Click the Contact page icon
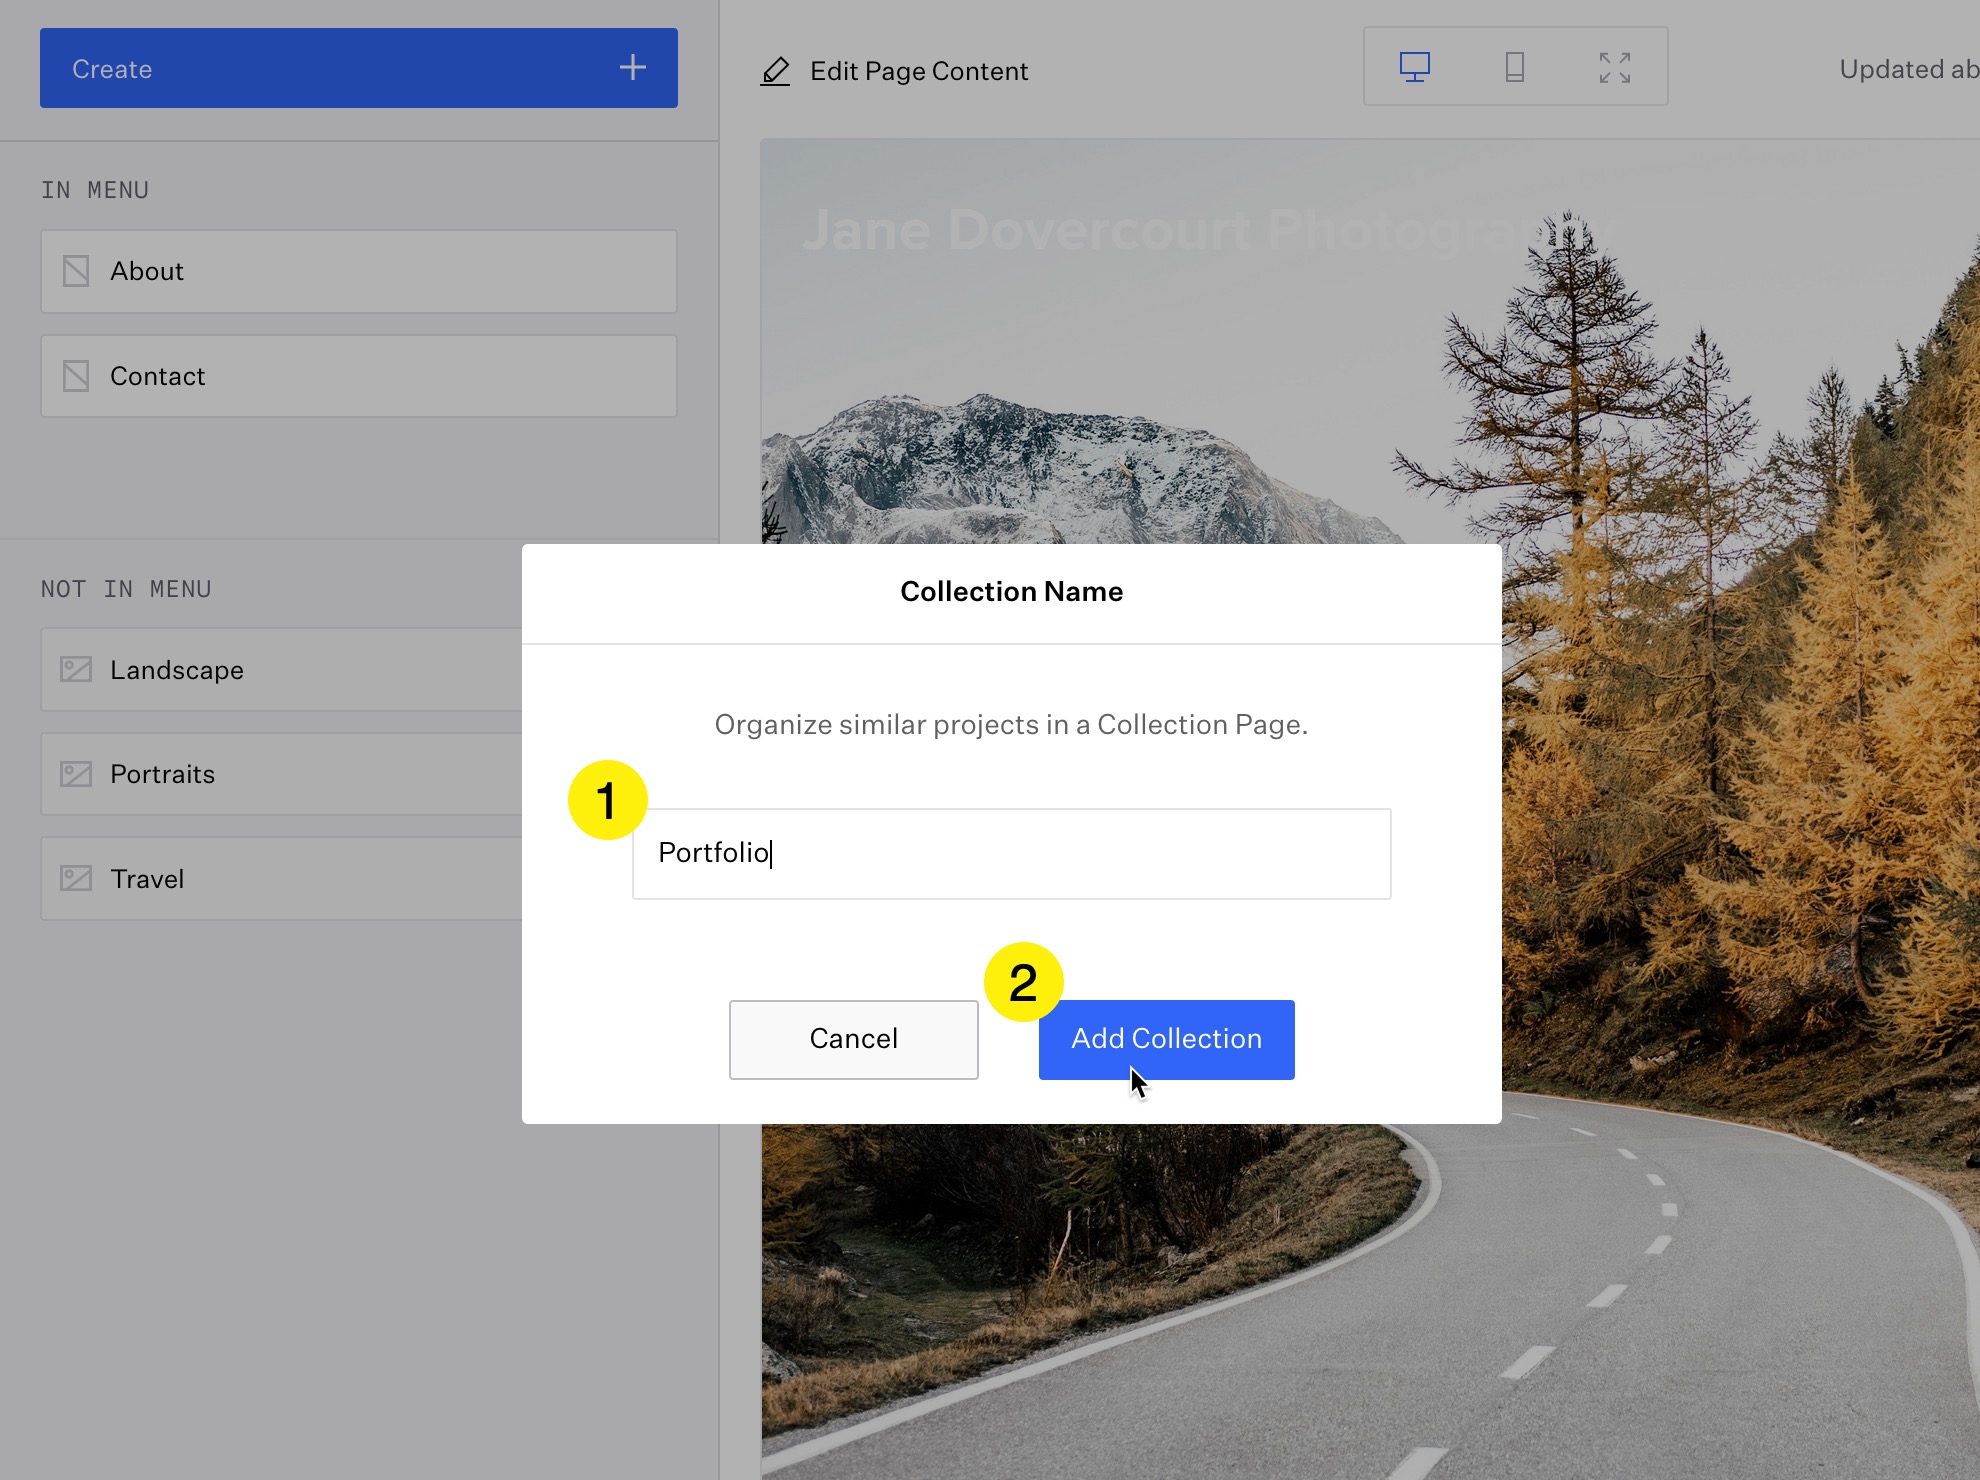 (76, 376)
